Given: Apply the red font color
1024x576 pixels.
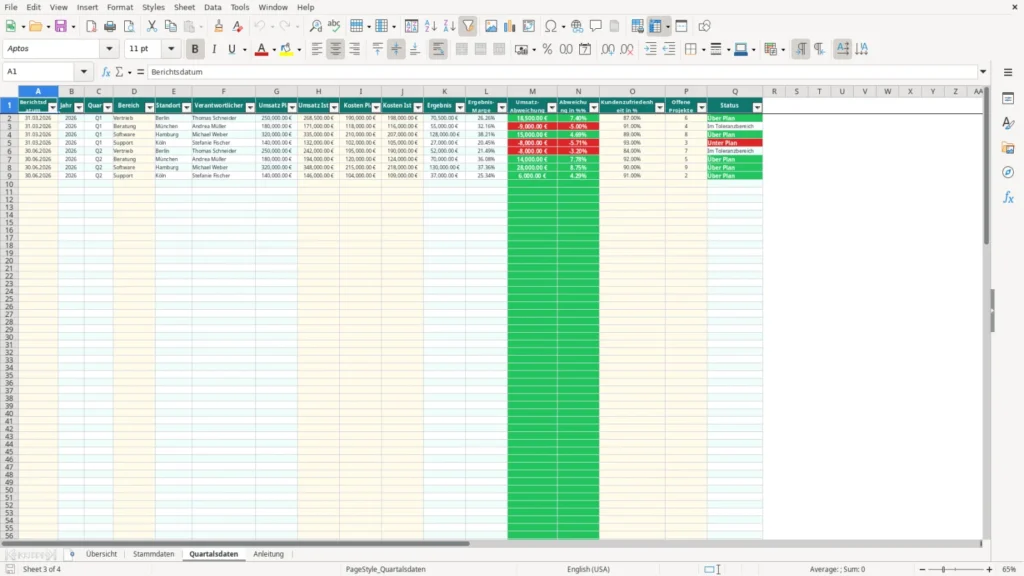Looking at the screenshot, I should [261, 49].
